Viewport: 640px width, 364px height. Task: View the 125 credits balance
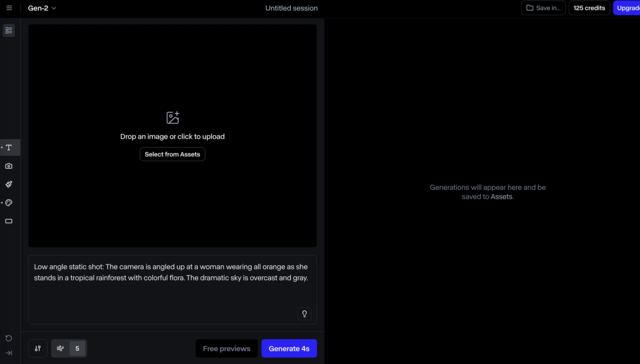589,8
